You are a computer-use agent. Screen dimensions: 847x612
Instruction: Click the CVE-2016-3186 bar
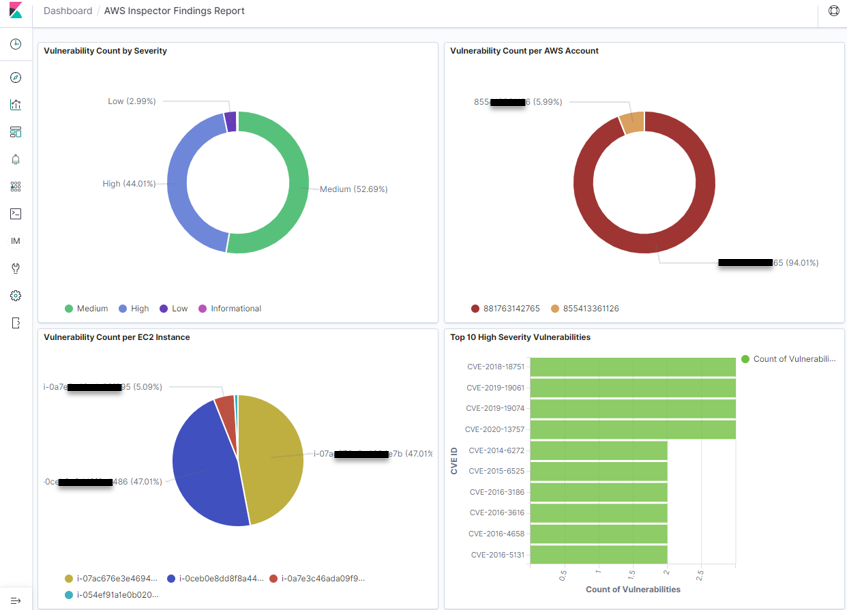coord(599,492)
